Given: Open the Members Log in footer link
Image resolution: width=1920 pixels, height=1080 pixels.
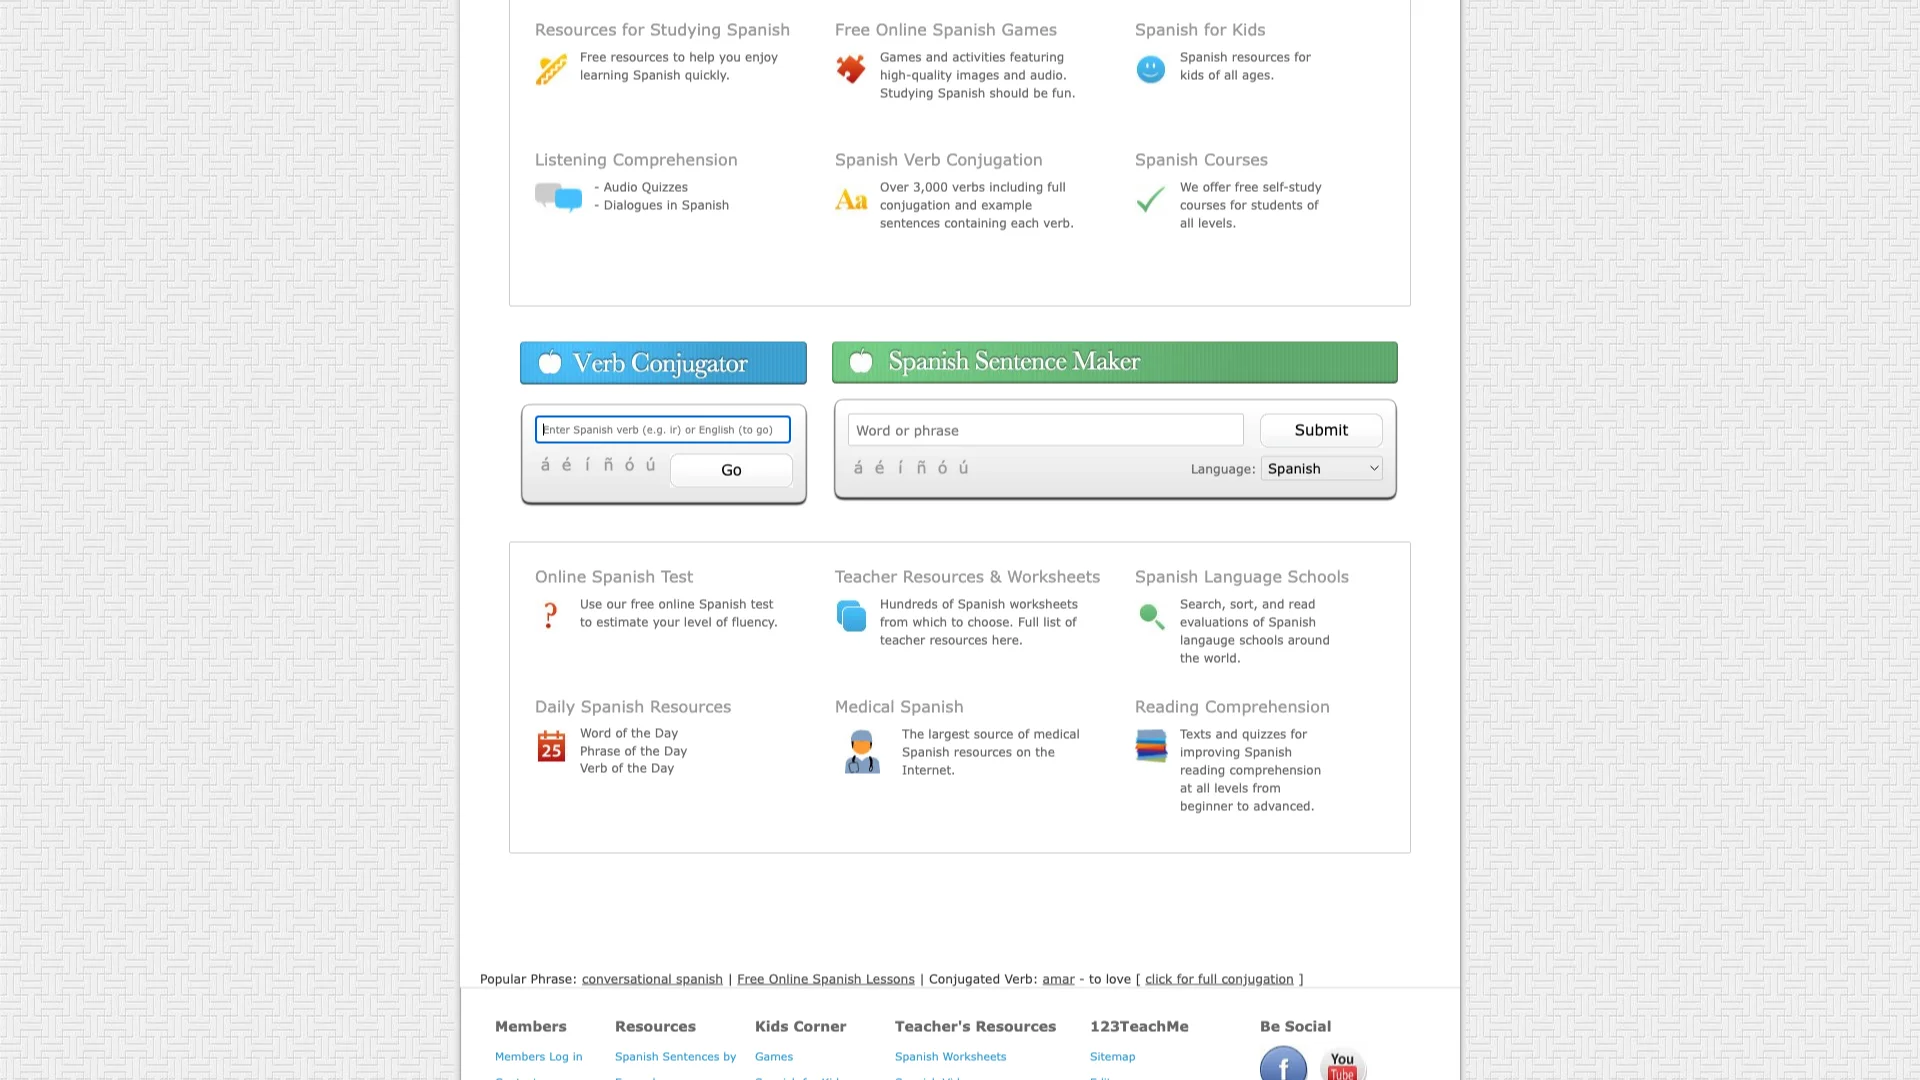Looking at the screenshot, I should 538,1056.
